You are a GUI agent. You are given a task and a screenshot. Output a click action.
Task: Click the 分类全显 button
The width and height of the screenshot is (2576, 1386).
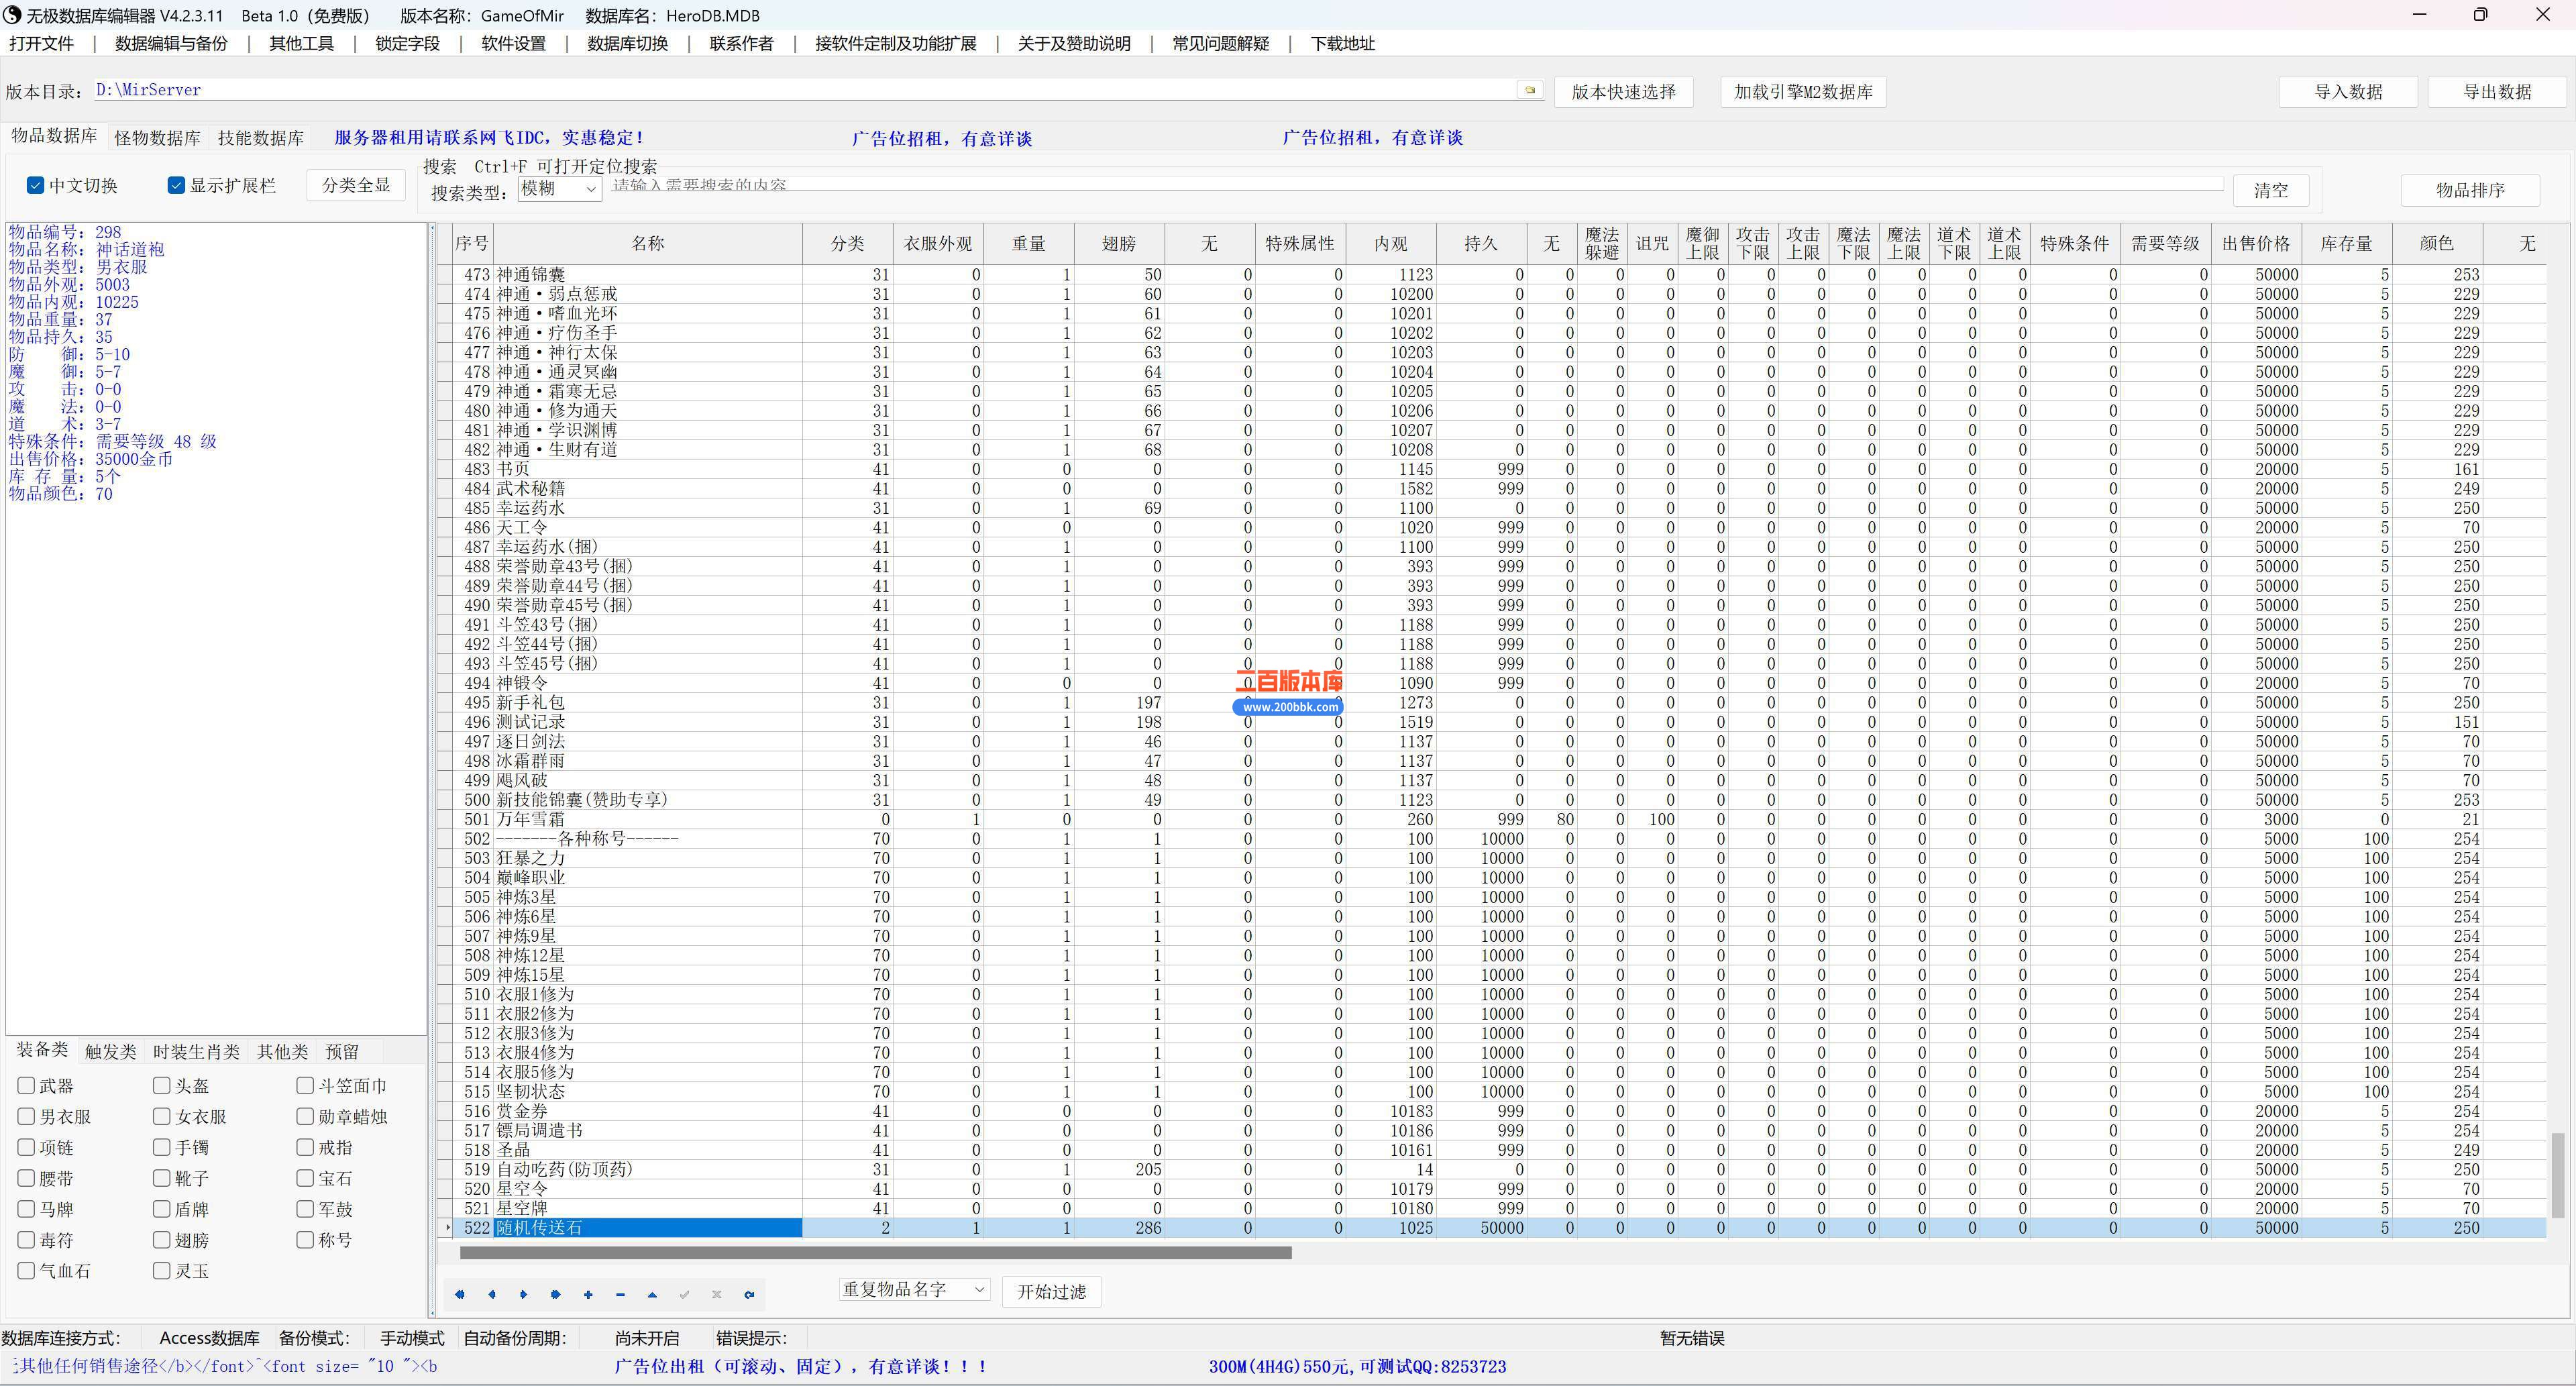(x=356, y=185)
